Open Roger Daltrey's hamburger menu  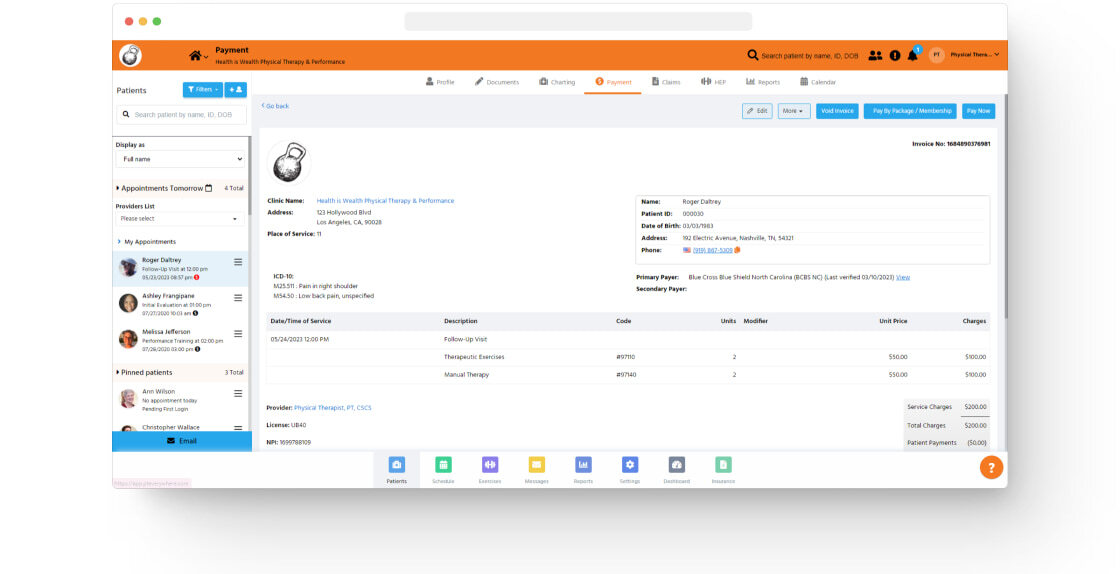(x=238, y=262)
